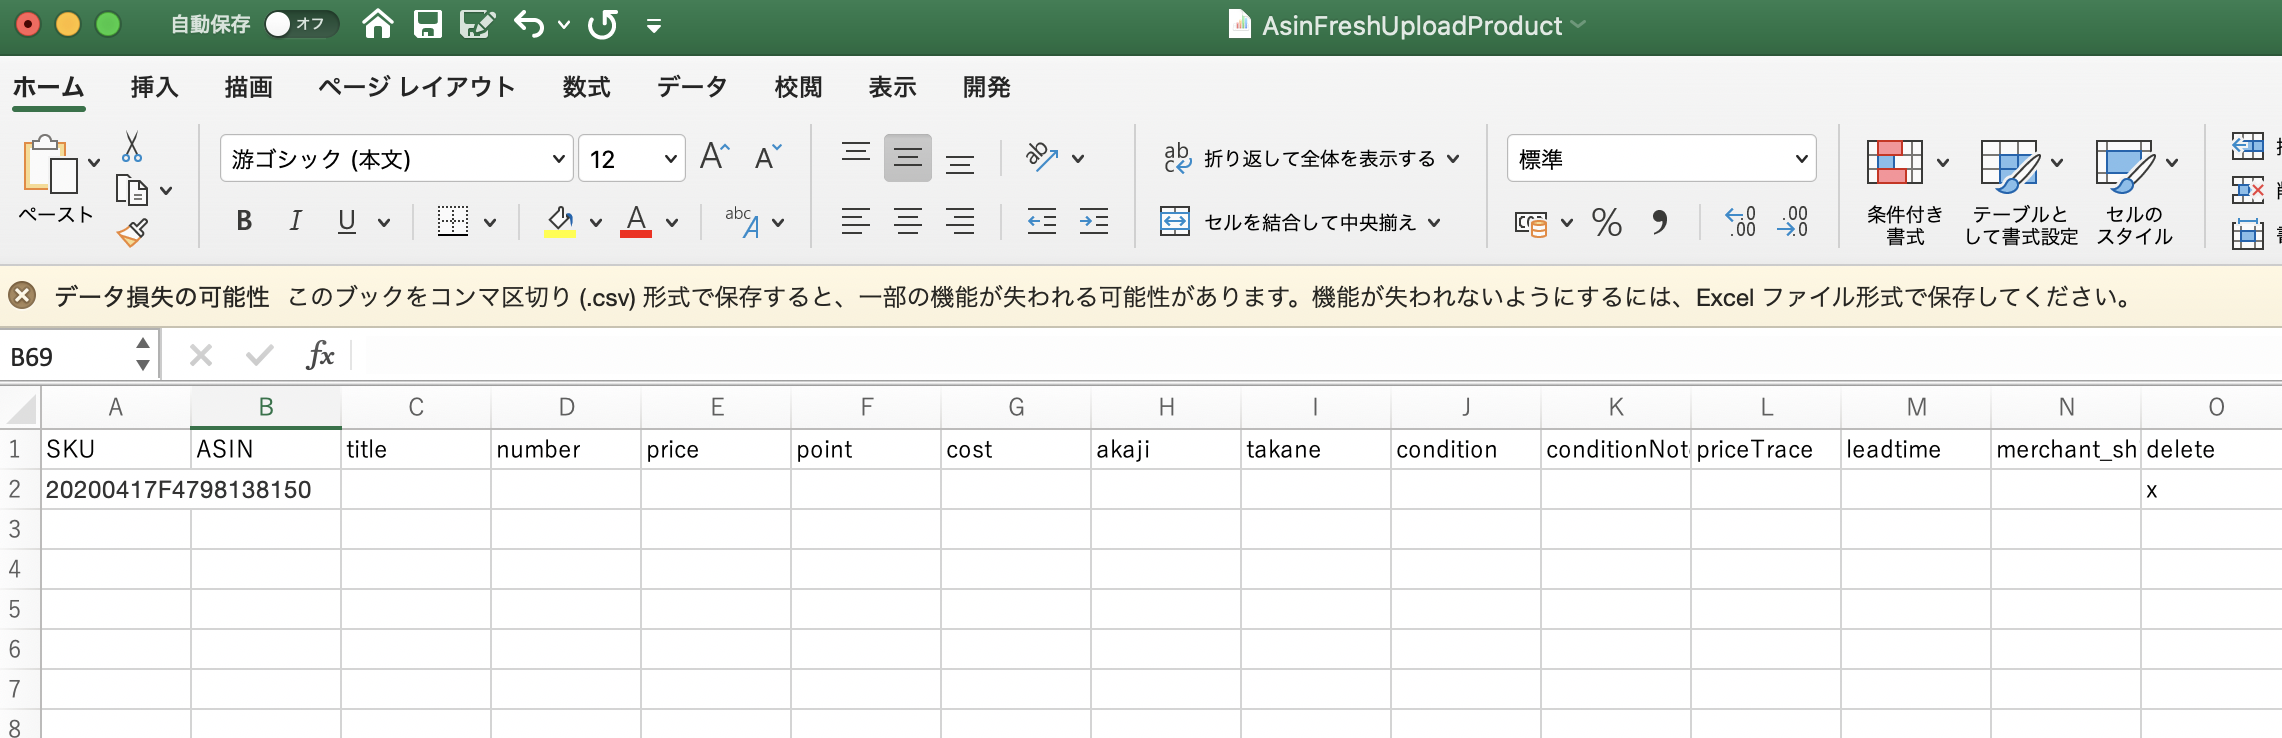Increase decimal places

click(x=1741, y=221)
